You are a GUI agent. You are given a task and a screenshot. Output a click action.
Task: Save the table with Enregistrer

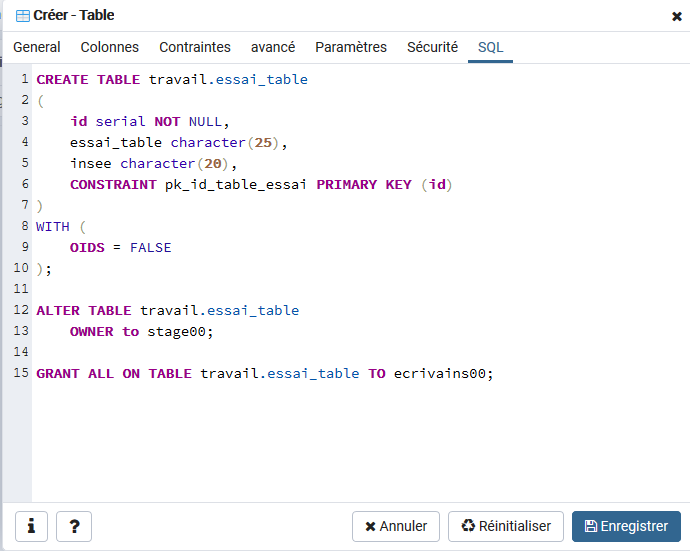(x=626, y=526)
